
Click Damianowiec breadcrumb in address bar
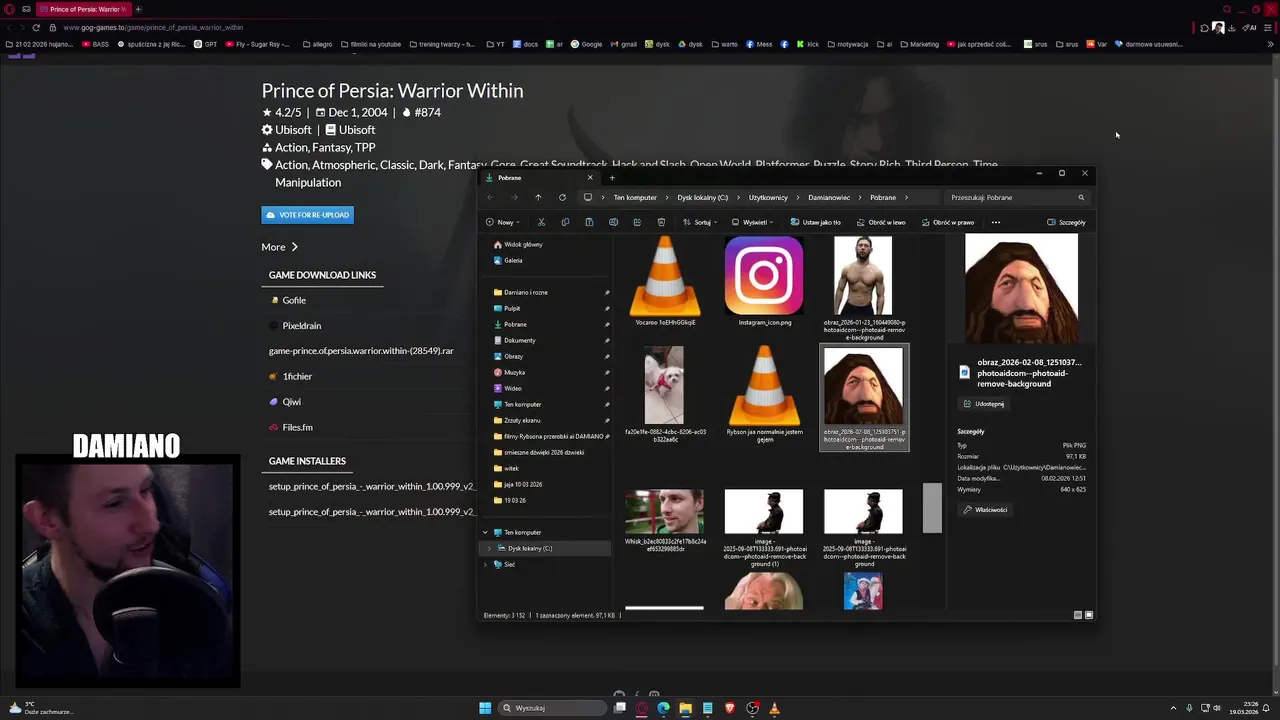click(829, 197)
